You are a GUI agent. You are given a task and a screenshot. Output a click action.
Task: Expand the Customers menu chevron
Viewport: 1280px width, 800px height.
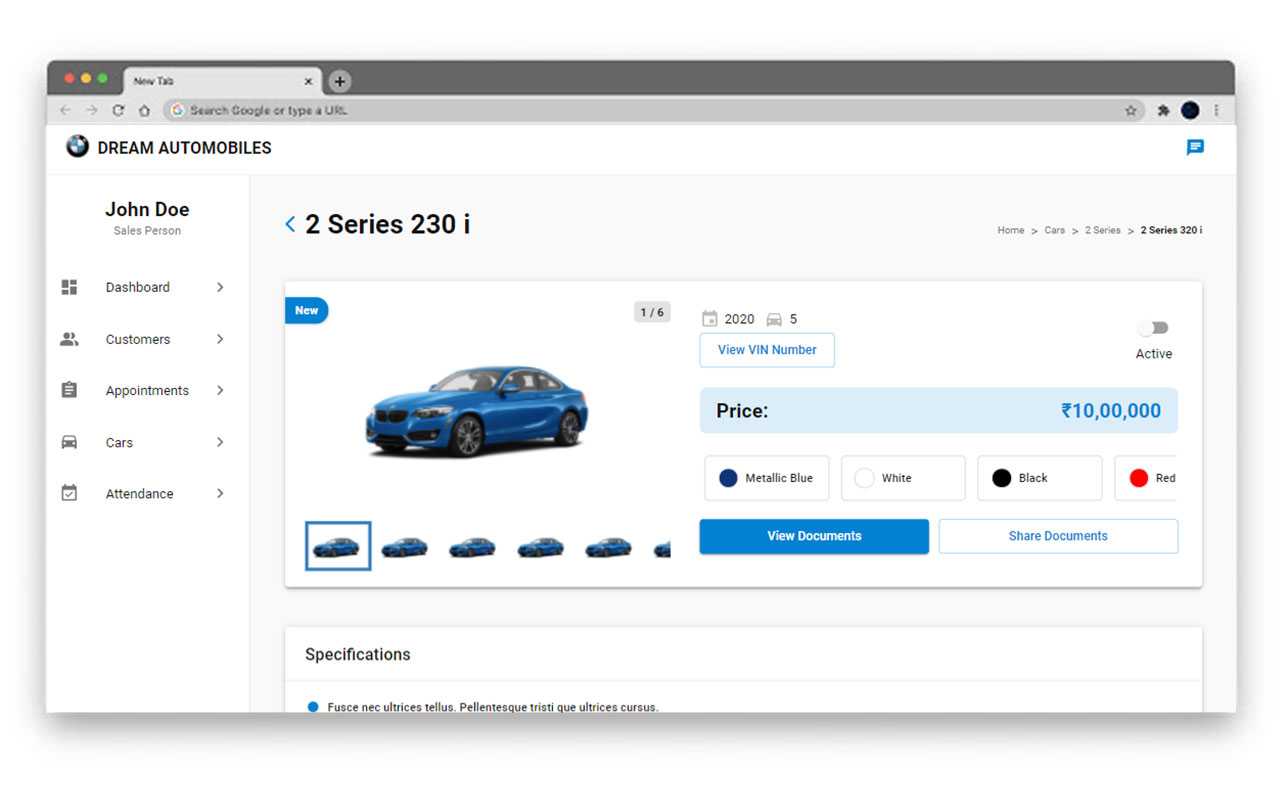coord(220,339)
